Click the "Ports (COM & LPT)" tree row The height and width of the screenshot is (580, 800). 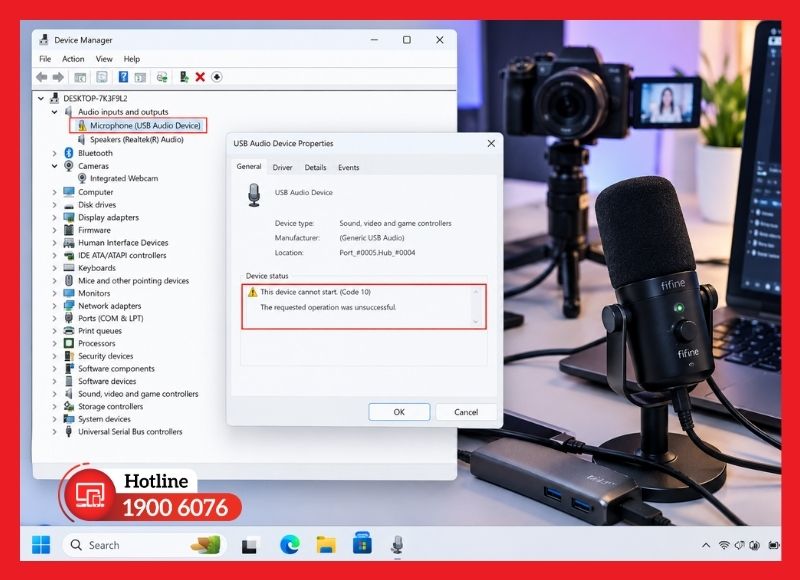pos(104,318)
